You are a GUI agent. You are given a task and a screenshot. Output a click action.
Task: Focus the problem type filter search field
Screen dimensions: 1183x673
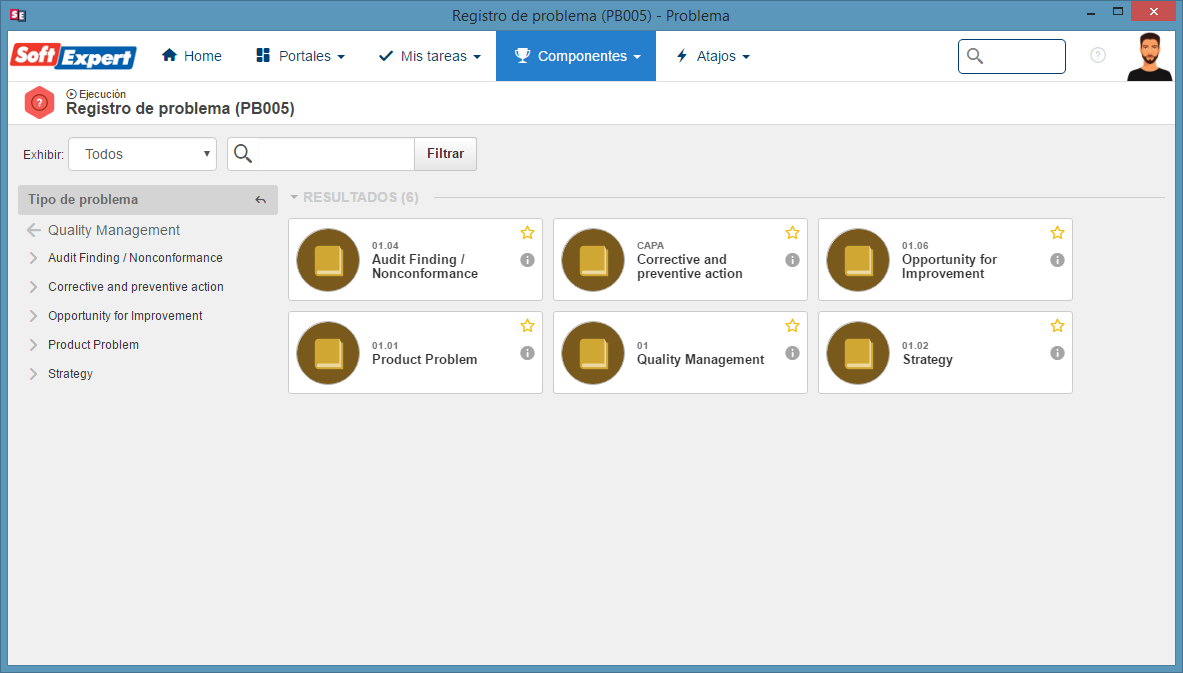[336, 154]
